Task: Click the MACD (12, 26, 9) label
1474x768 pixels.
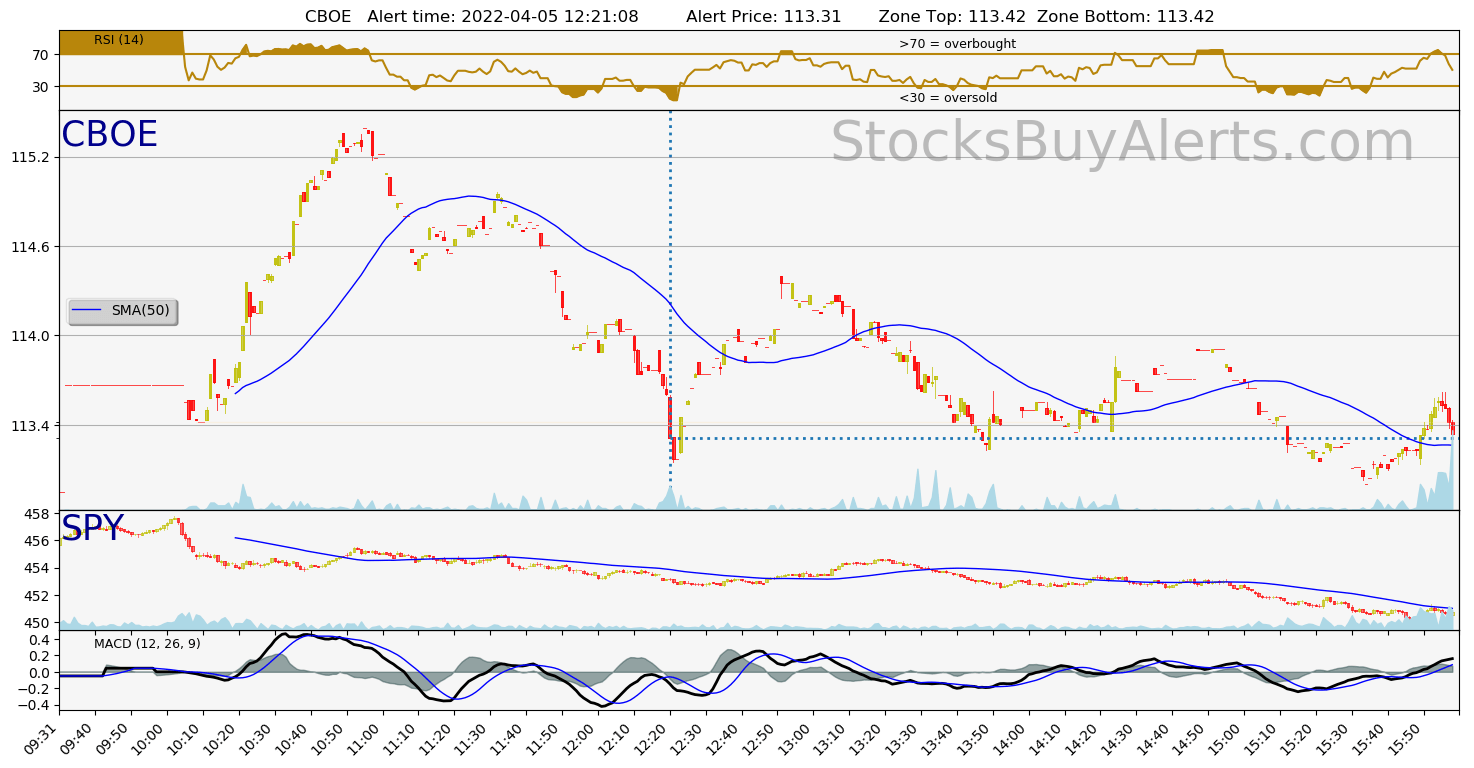Action: [x=147, y=644]
